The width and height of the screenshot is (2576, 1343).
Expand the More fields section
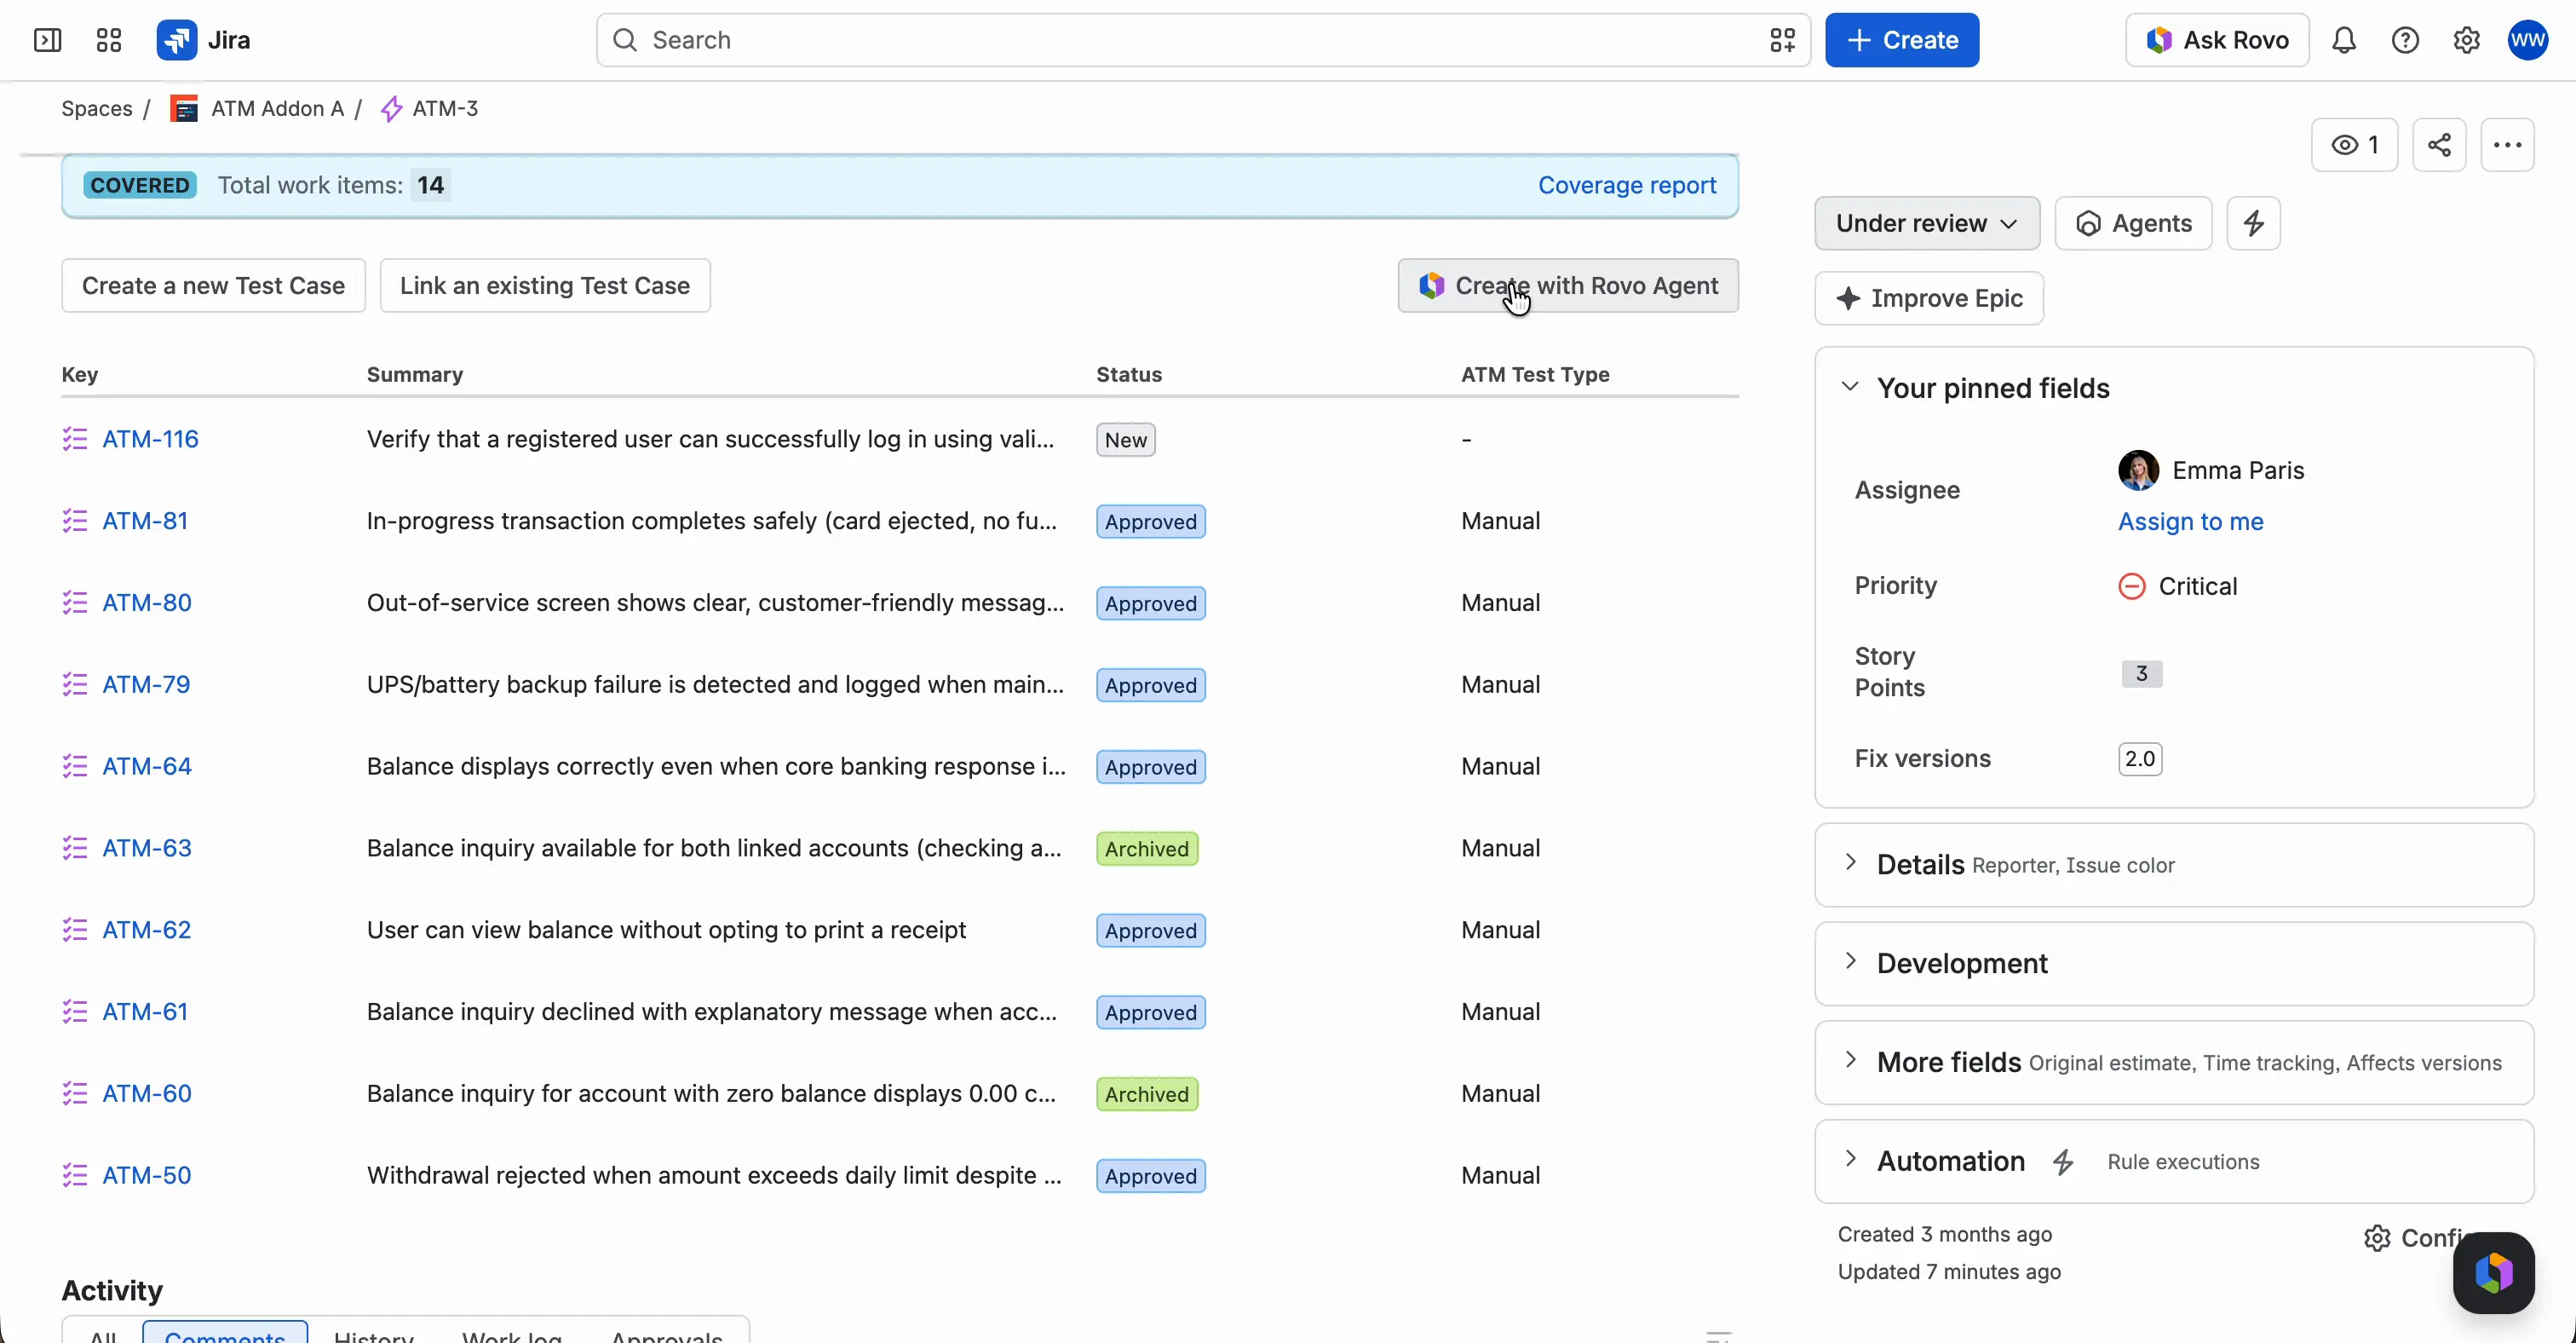pos(1850,1061)
